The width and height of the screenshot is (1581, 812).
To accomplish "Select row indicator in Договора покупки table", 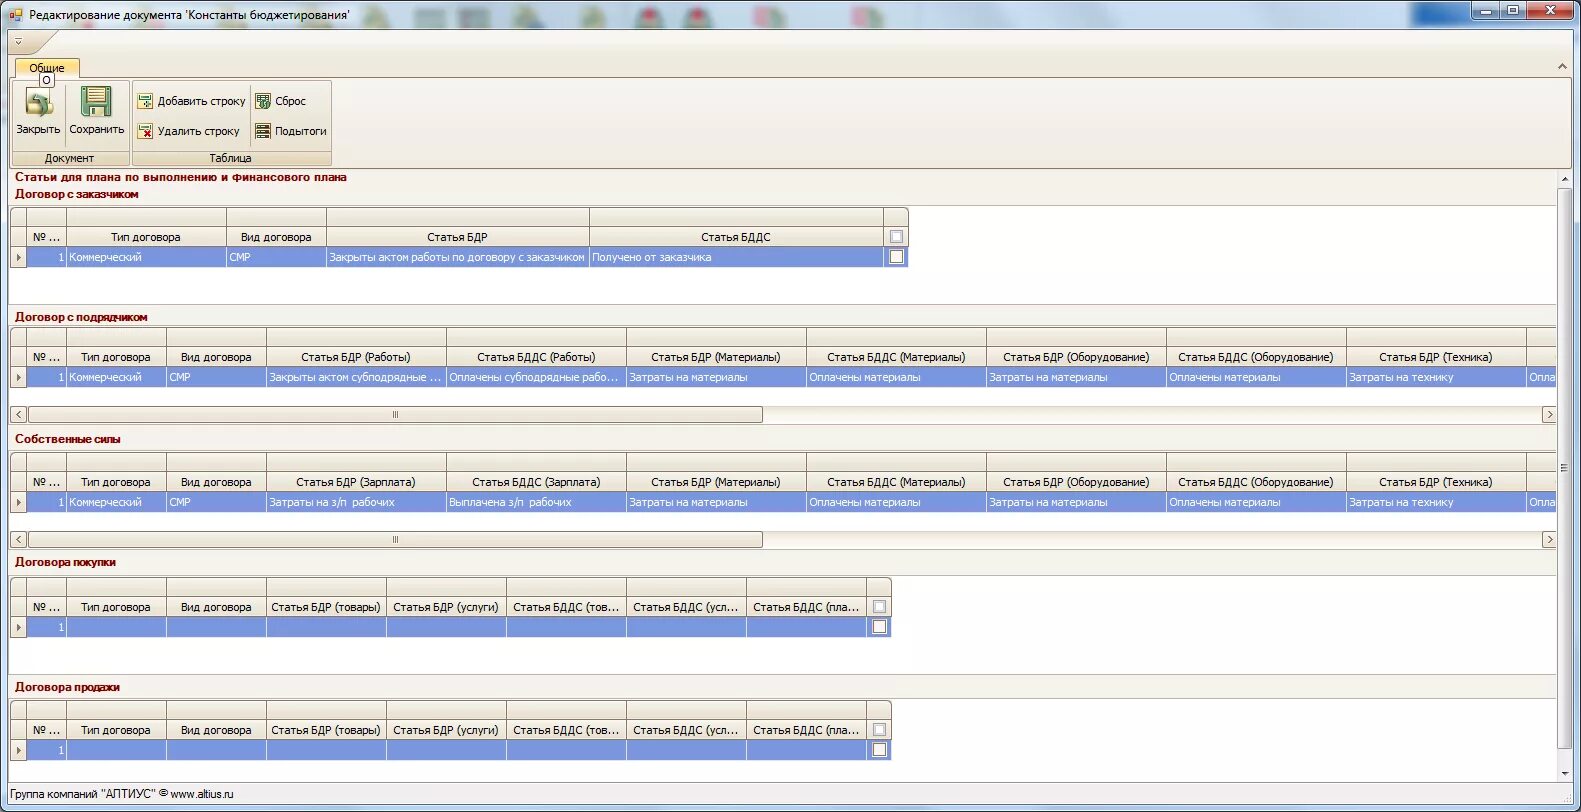I will [x=18, y=627].
